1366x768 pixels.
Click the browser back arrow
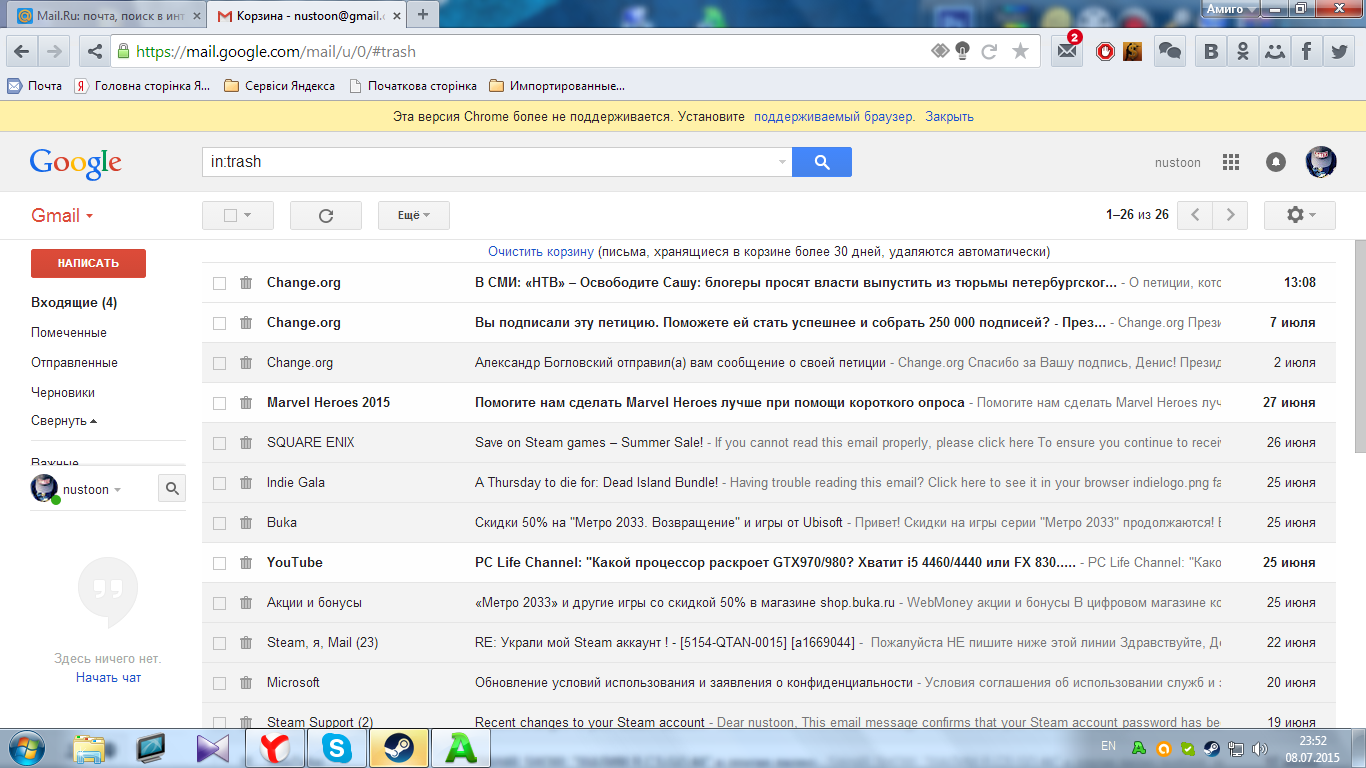(x=22, y=52)
